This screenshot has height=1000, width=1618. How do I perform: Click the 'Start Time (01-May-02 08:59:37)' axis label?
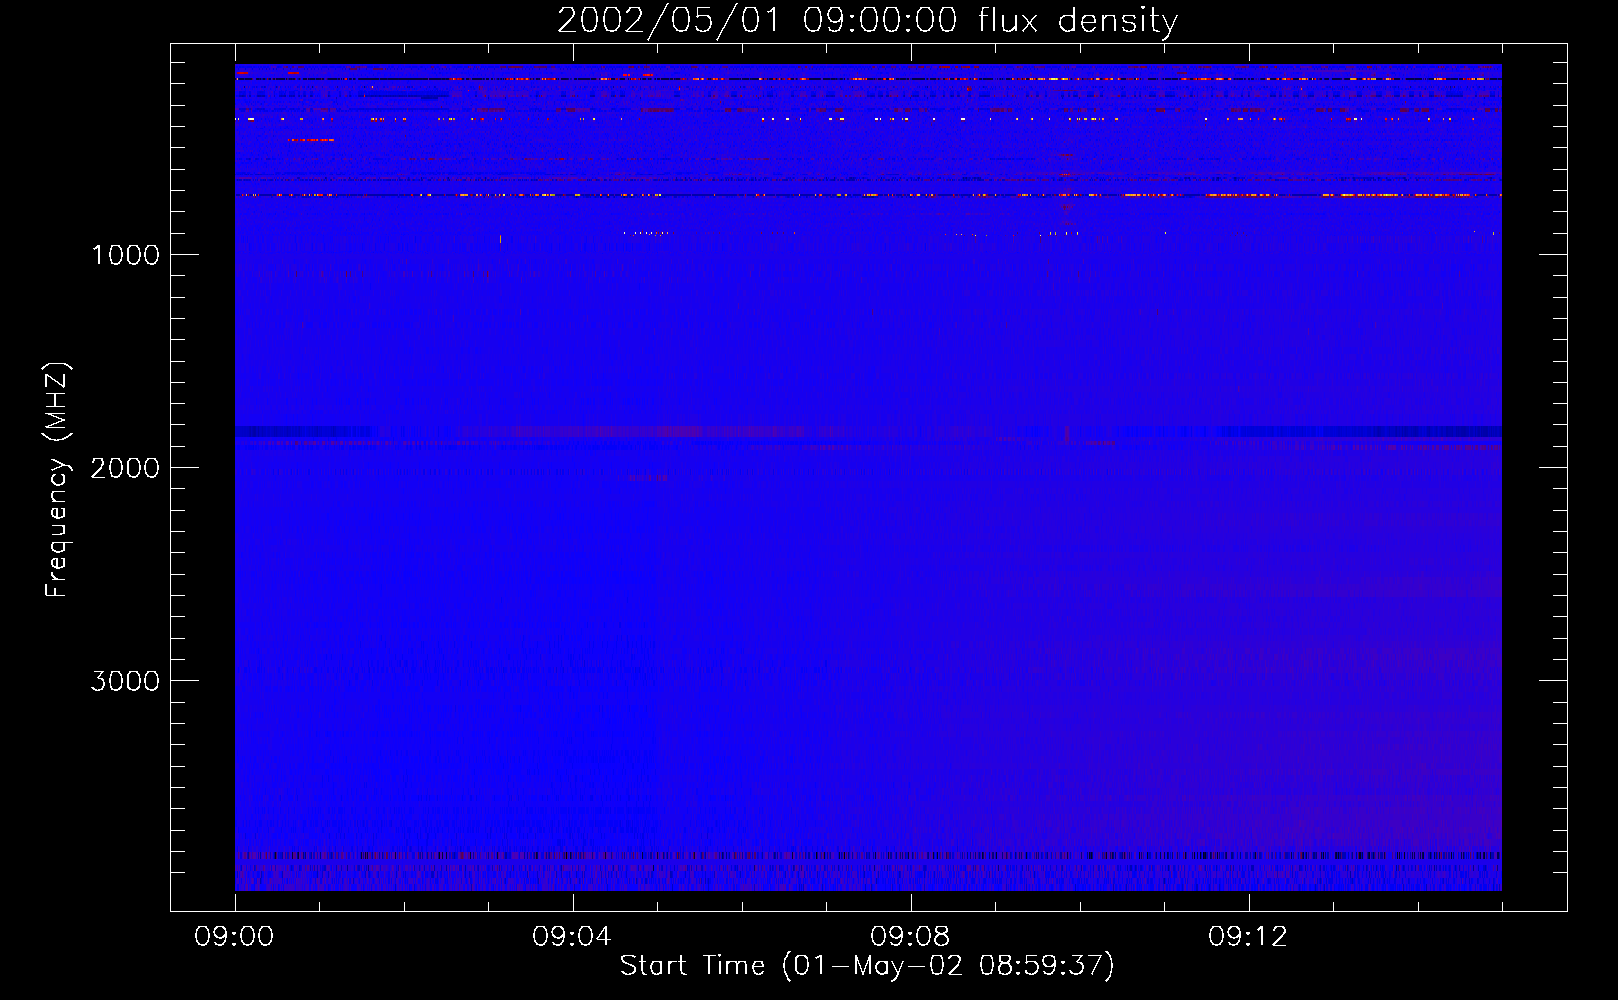867,966
